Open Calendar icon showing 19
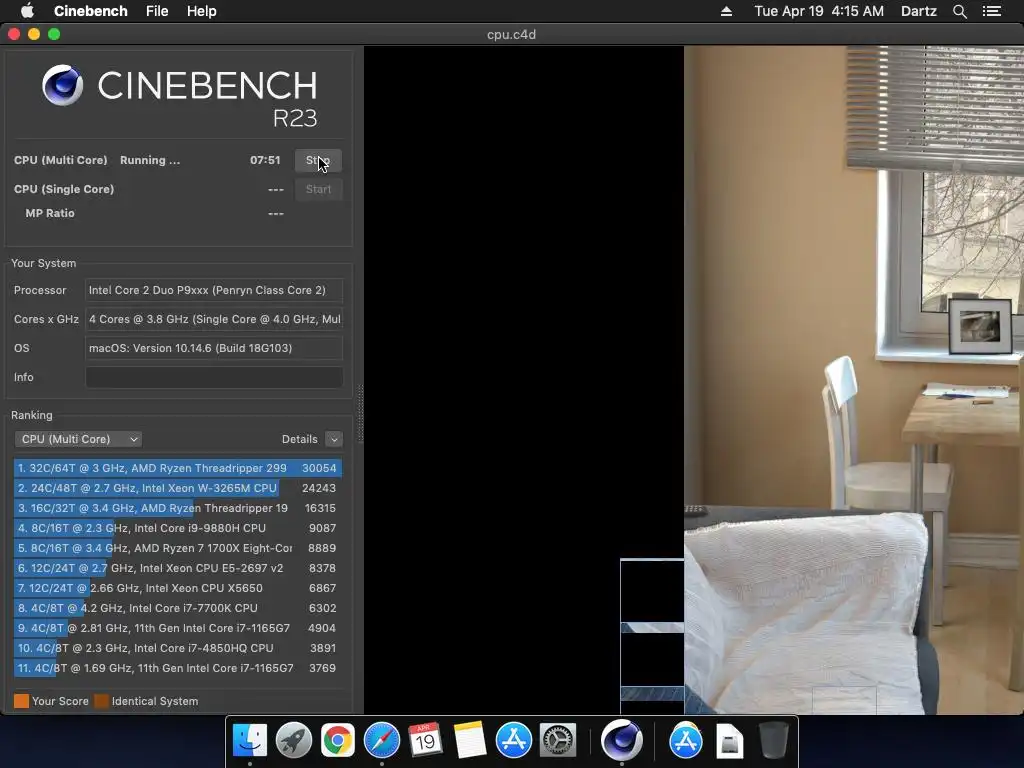The image size is (1024, 768). point(425,741)
